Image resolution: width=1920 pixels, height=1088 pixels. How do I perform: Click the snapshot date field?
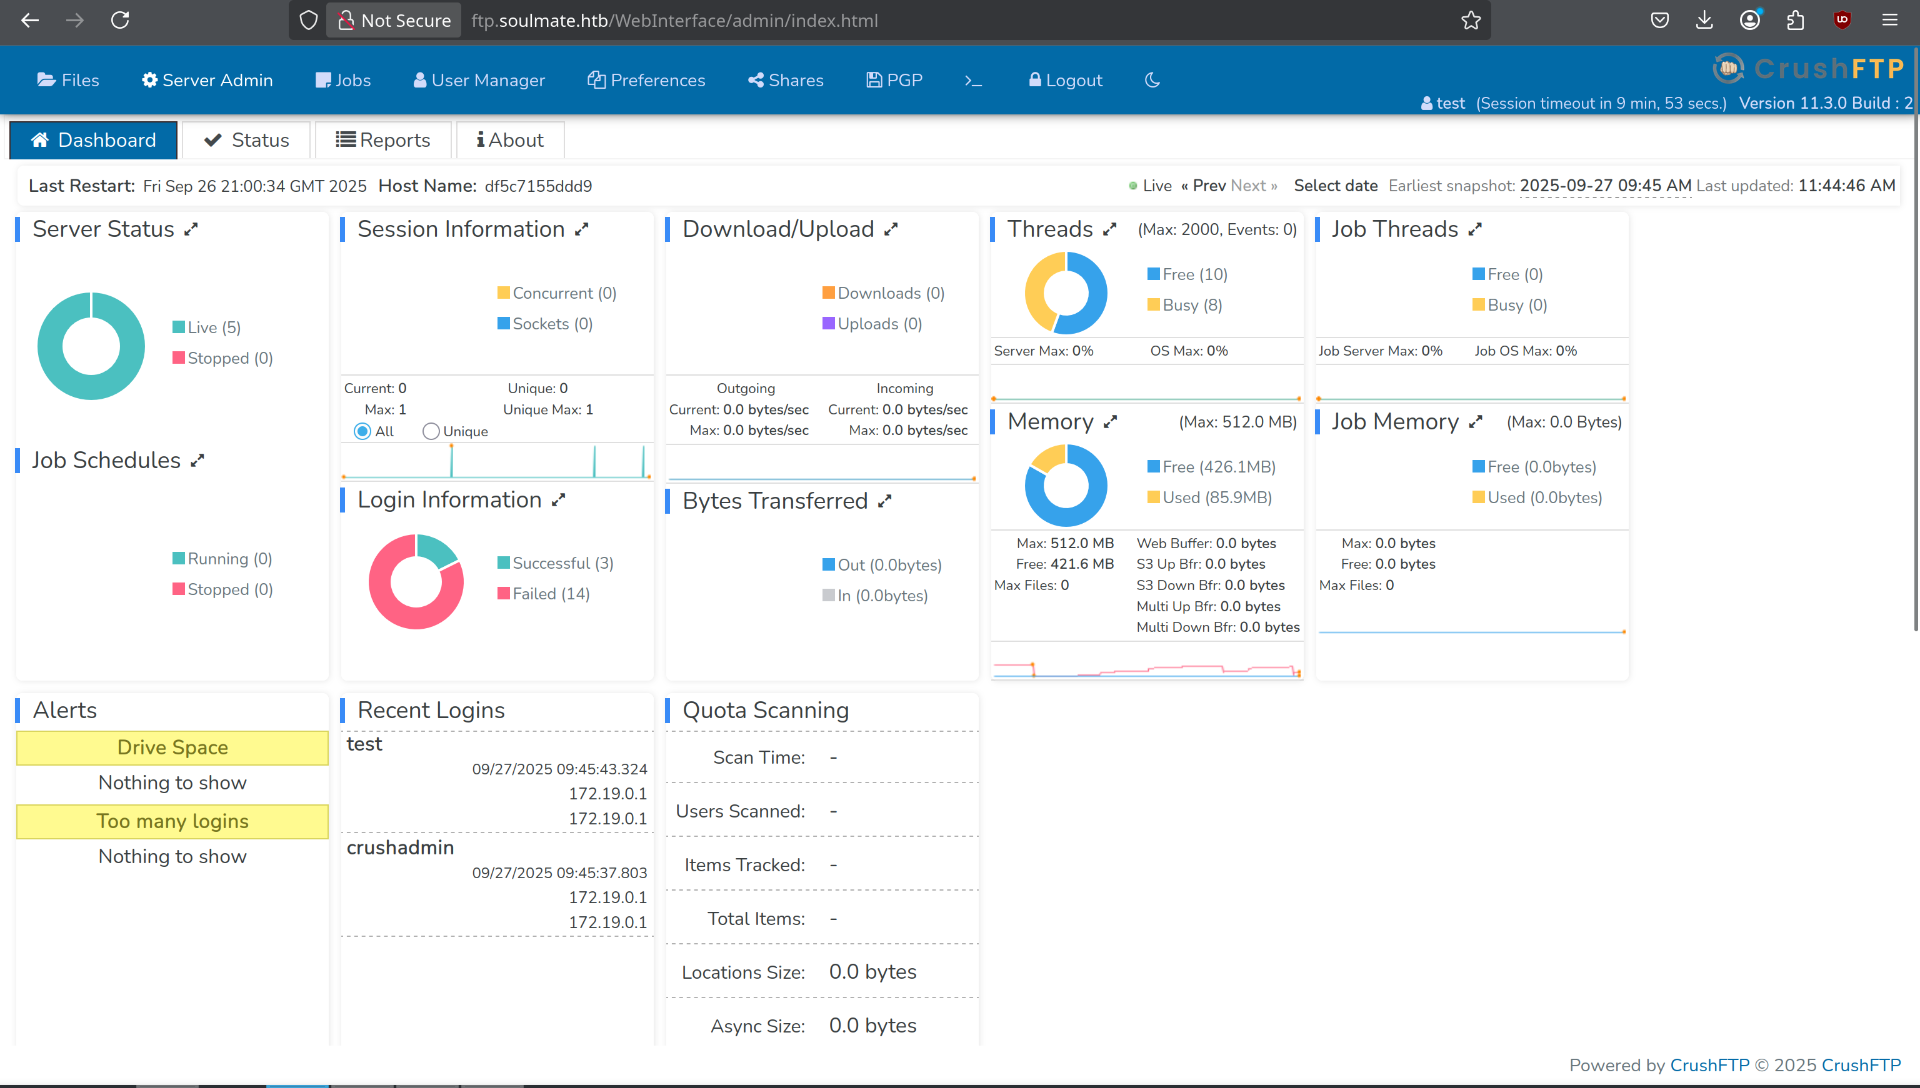(1604, 186)
